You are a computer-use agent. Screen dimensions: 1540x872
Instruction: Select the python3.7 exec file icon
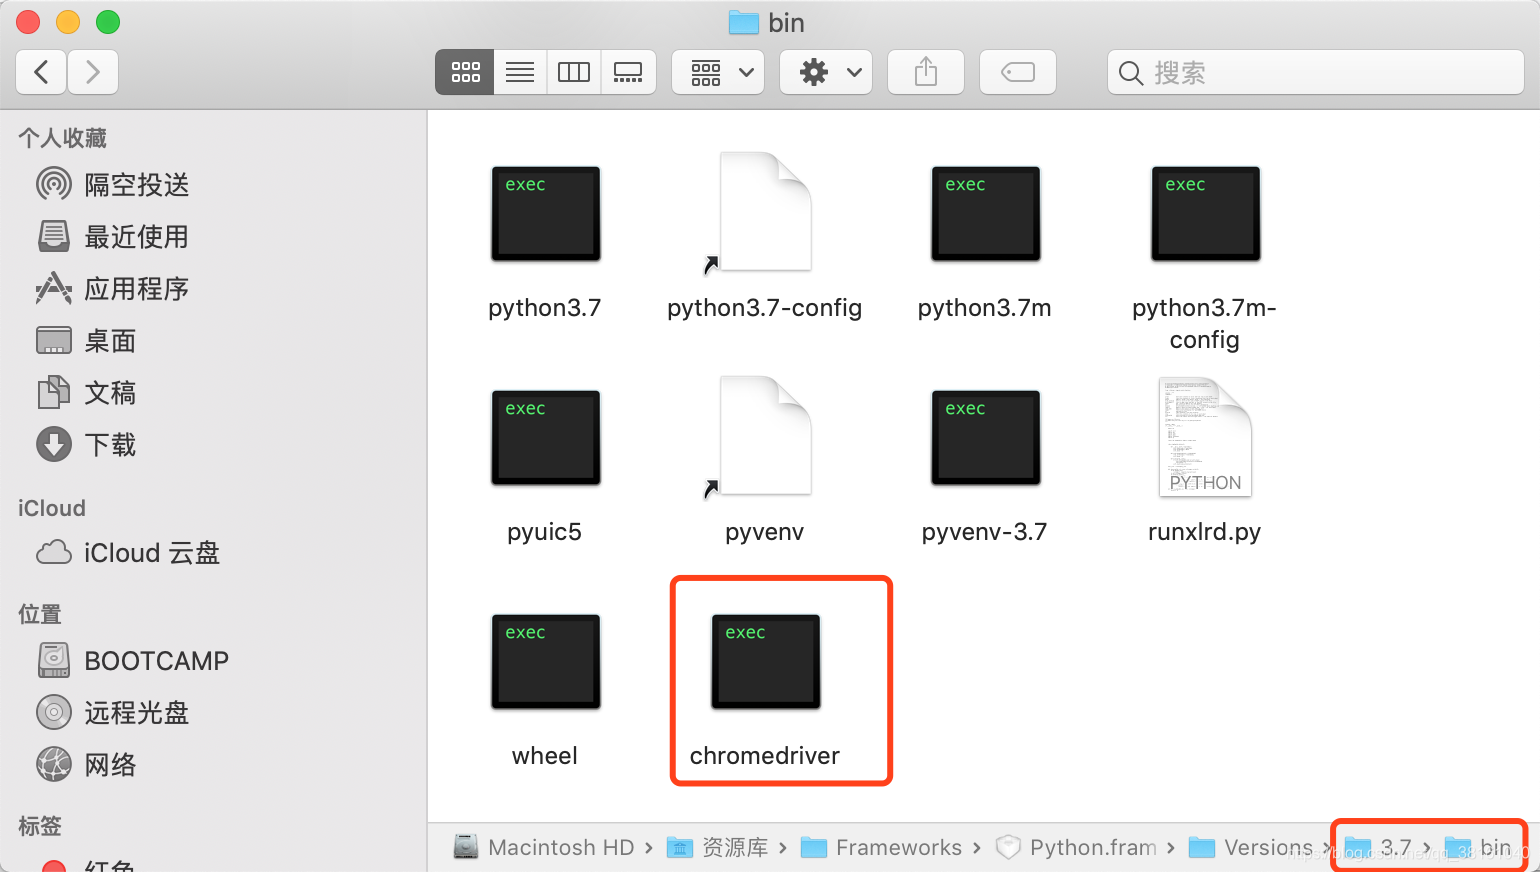tap(546, 214)
